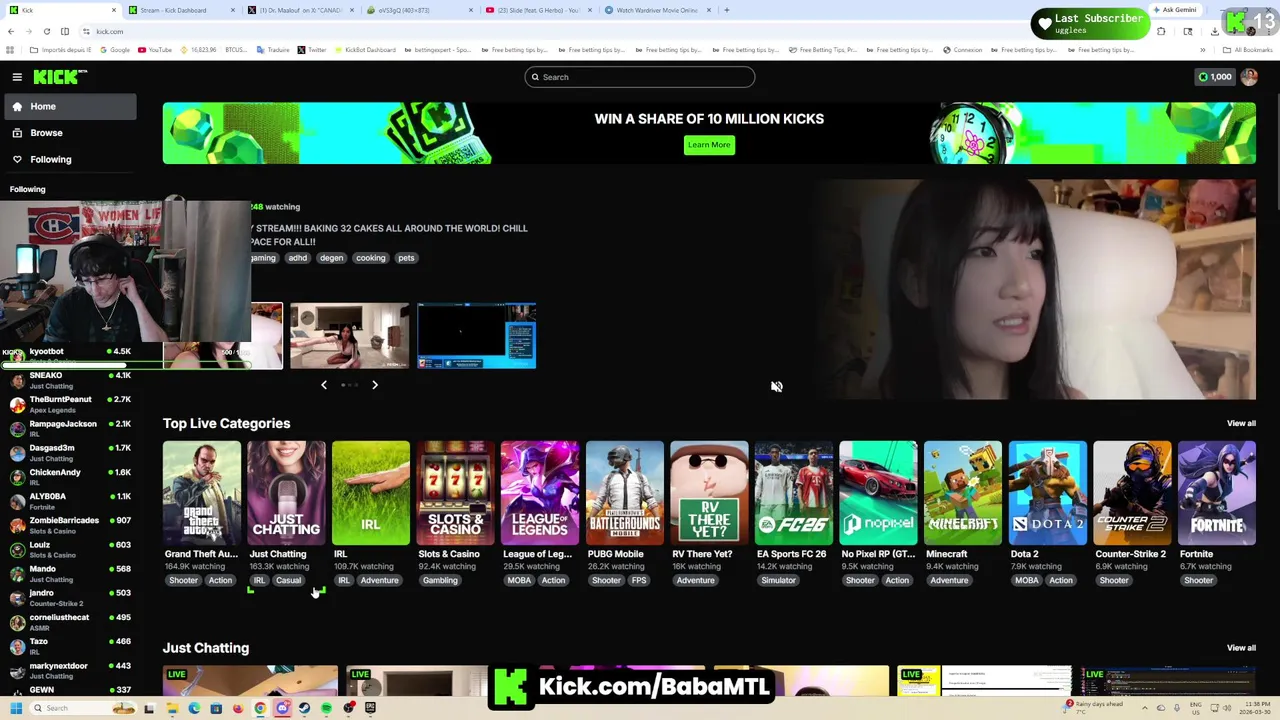This screenshot has height=720, width=1280.
Task: Open ZombieBarricades channel in sidebar
Action: click(70, 525)
